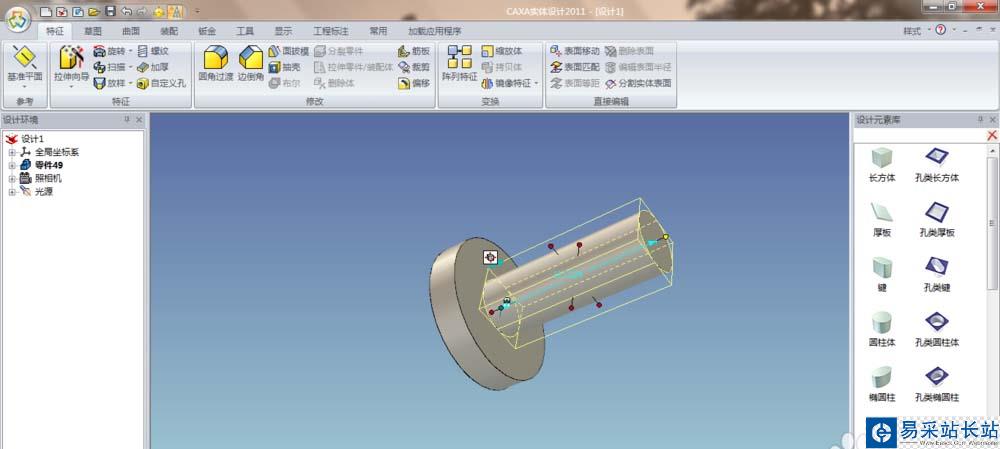
Task: Switch to the 装配 ribbon tab
Action: (x=169, y=31)
